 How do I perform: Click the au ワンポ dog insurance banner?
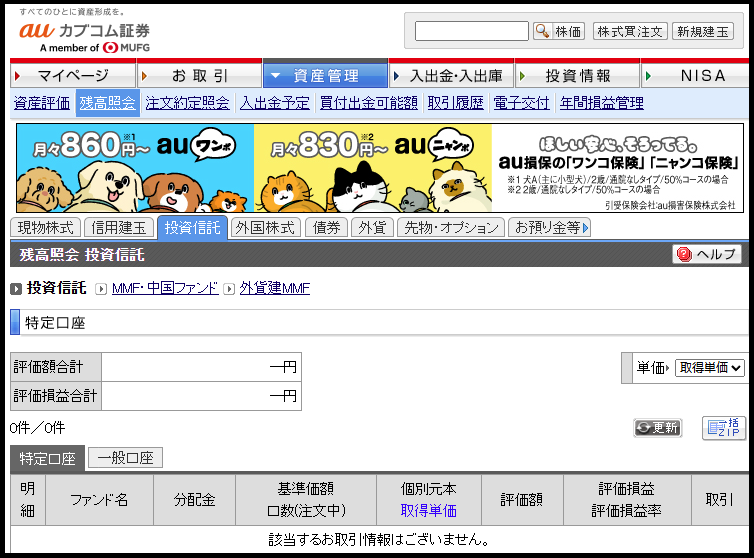point(135,168)
